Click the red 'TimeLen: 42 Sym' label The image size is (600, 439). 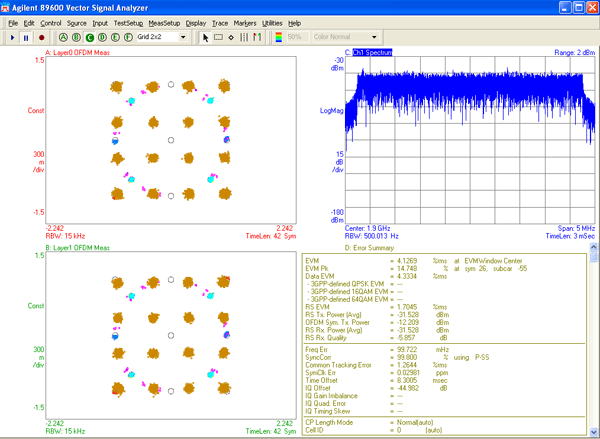(271, 236)
